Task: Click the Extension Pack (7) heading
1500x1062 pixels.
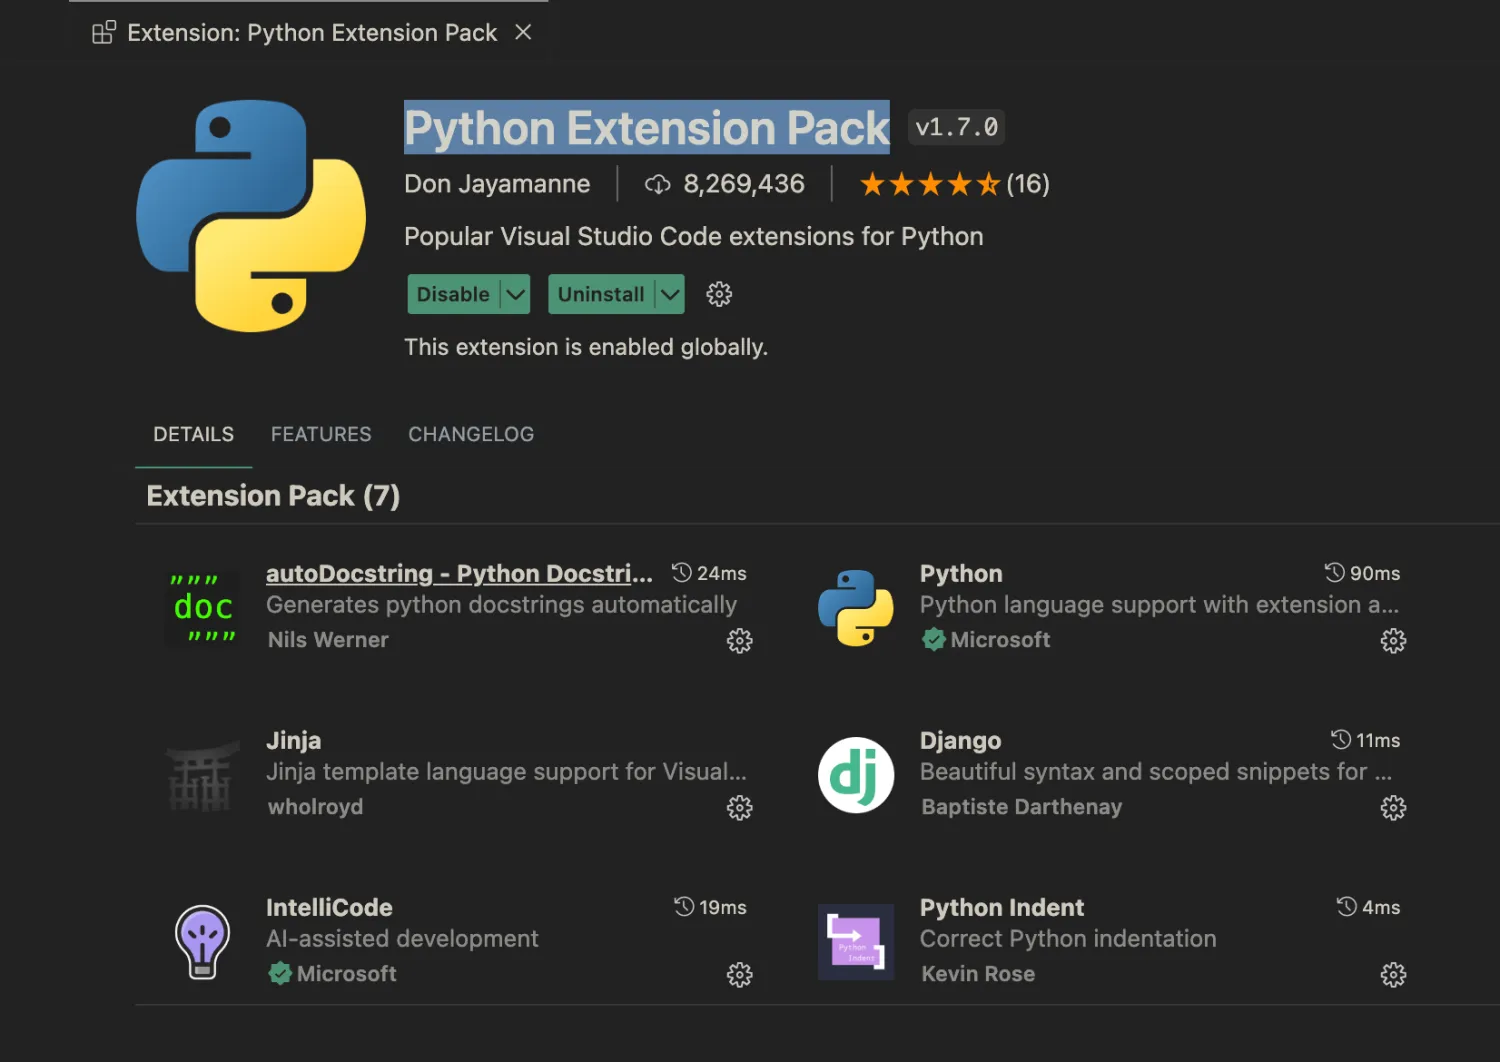Action: point(273,496)
